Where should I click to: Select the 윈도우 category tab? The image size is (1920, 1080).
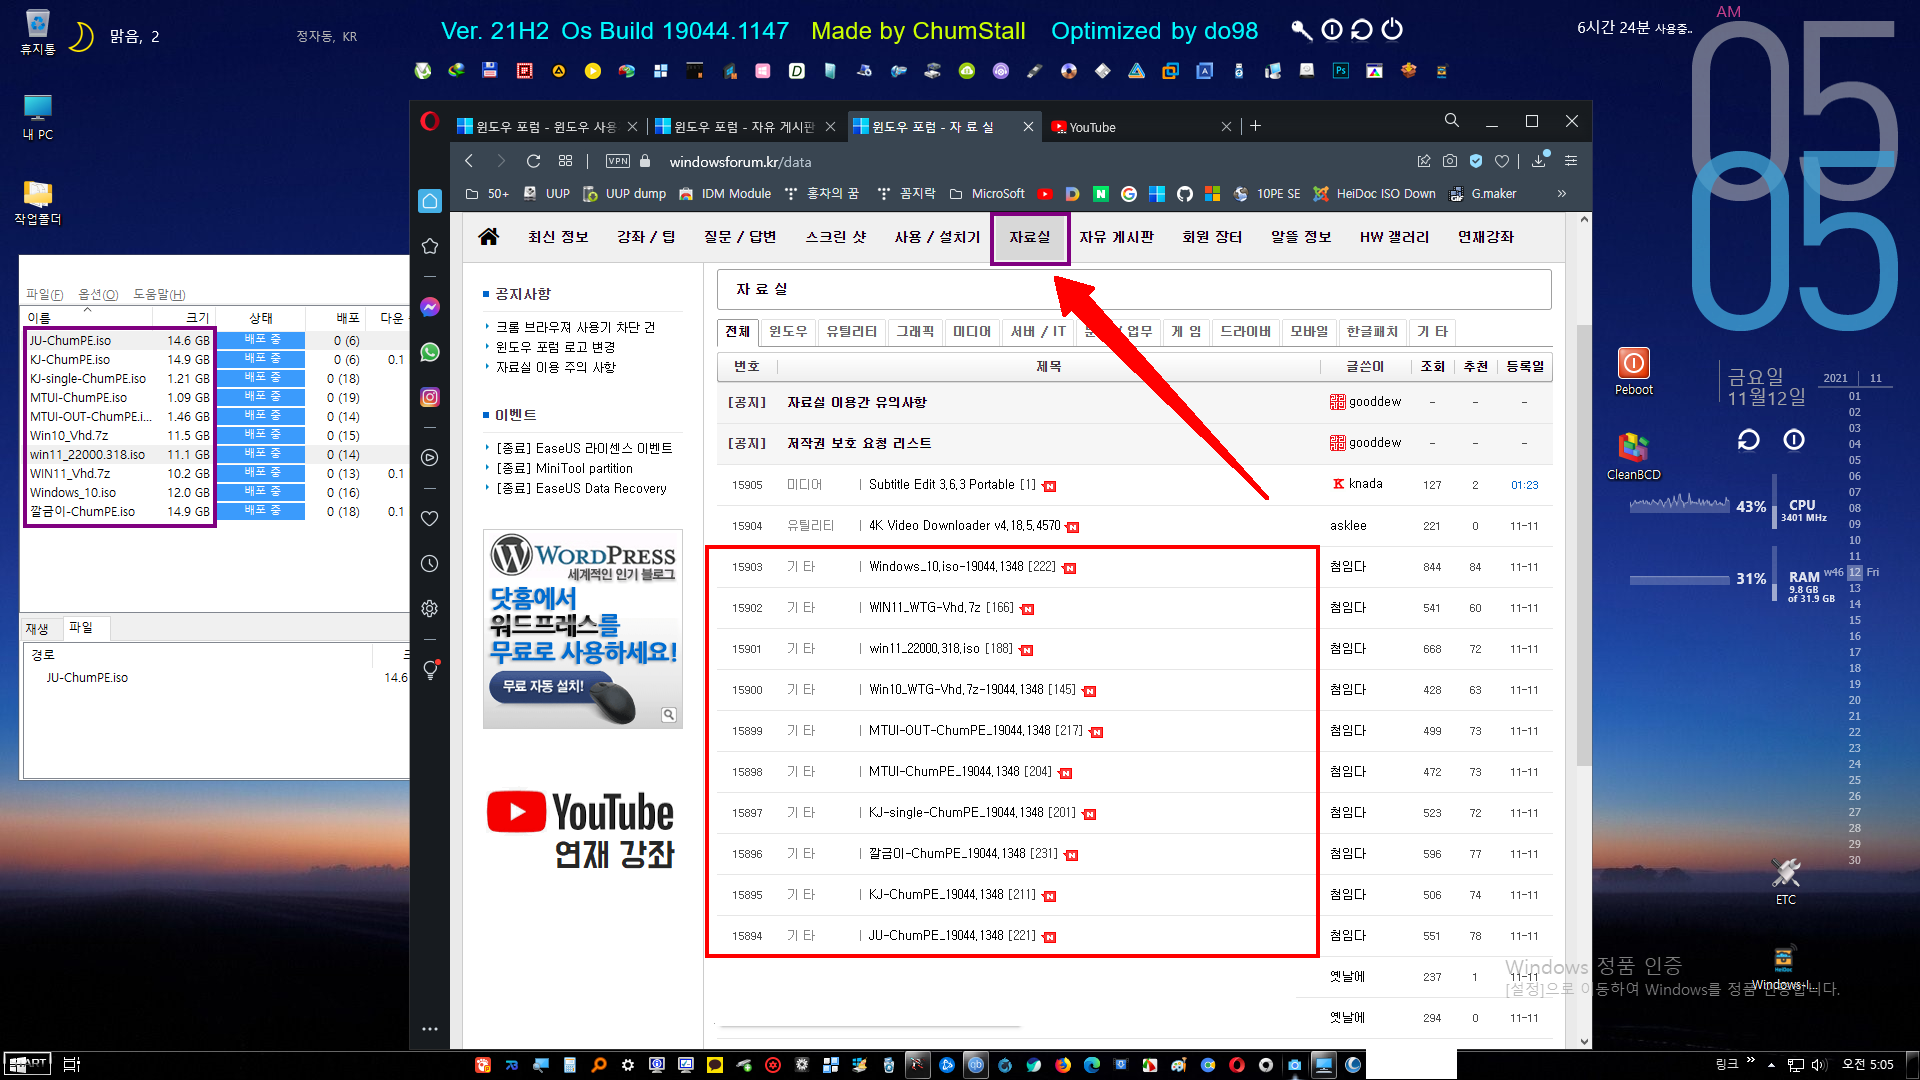click(788, 332)
